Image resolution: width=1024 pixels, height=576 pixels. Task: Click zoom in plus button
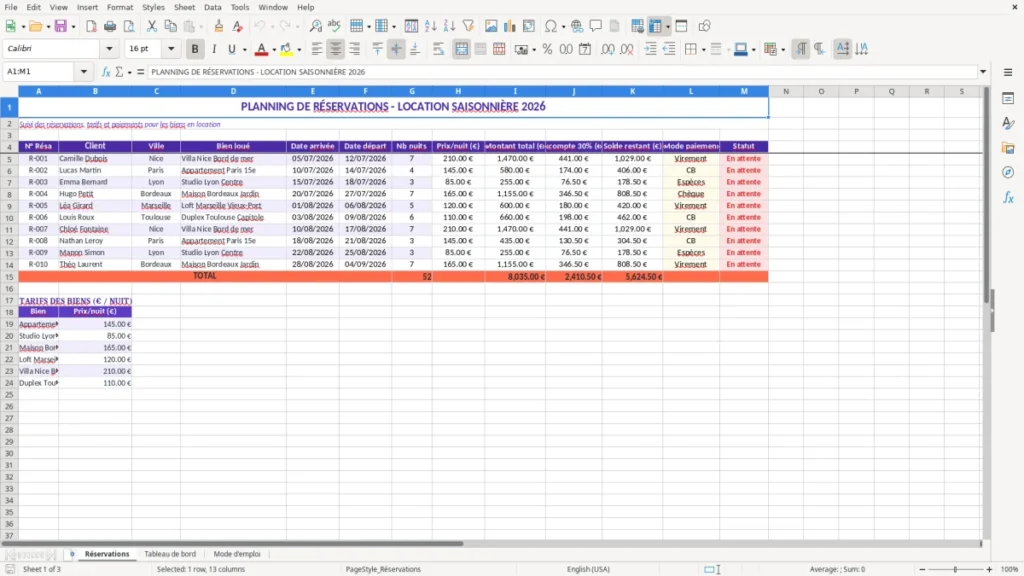click(989, 569)
